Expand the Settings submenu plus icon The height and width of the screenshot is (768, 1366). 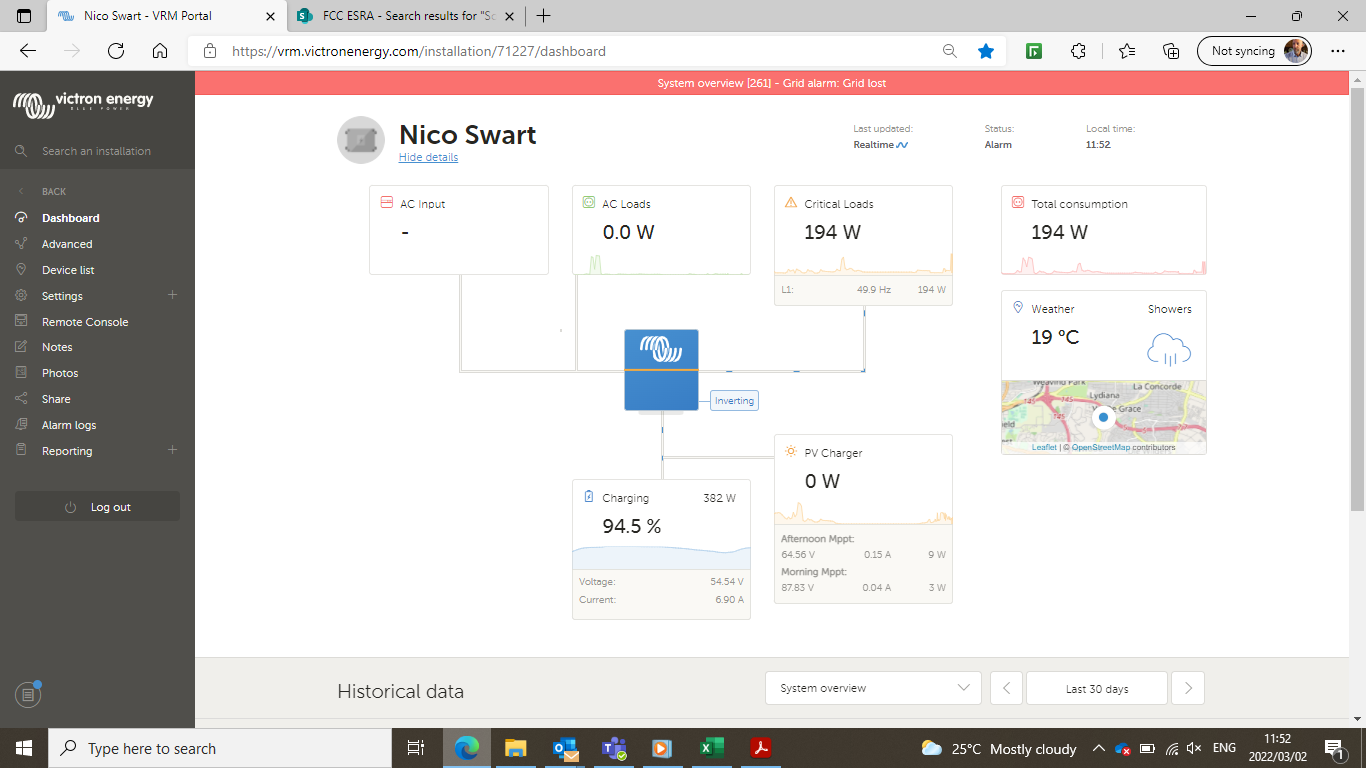click(x=172, y=295)
